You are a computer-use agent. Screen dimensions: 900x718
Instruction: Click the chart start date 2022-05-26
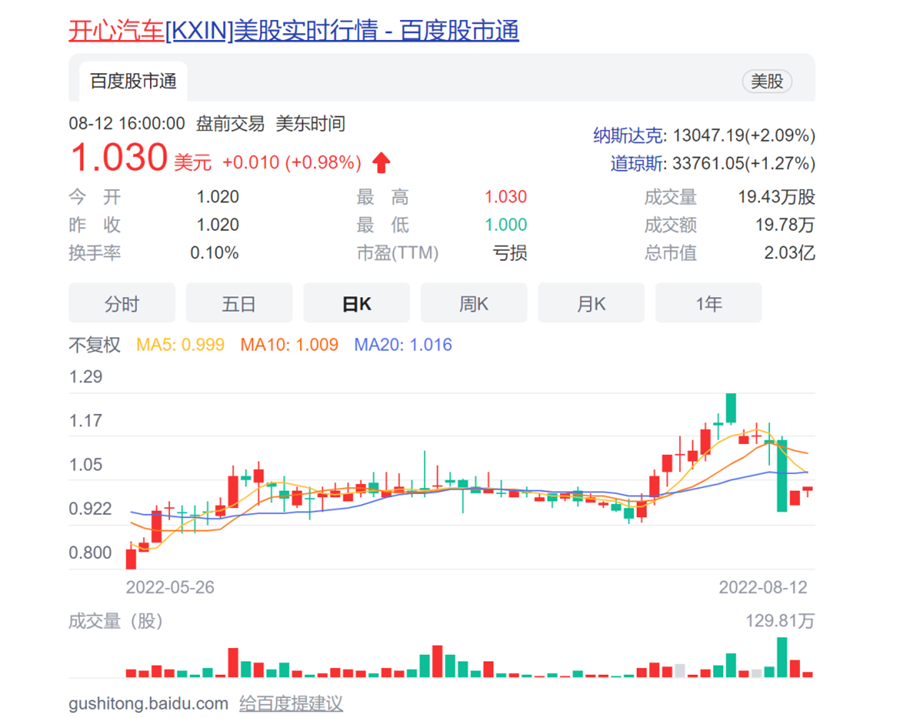click(170, 587)
